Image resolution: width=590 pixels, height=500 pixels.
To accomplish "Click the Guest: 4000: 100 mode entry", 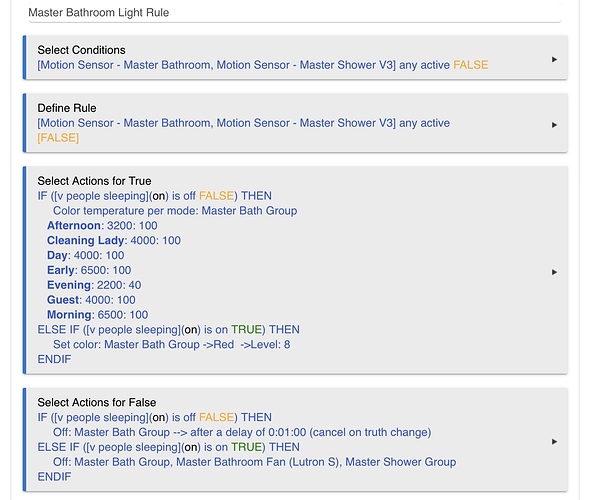I will pos(91,300).
